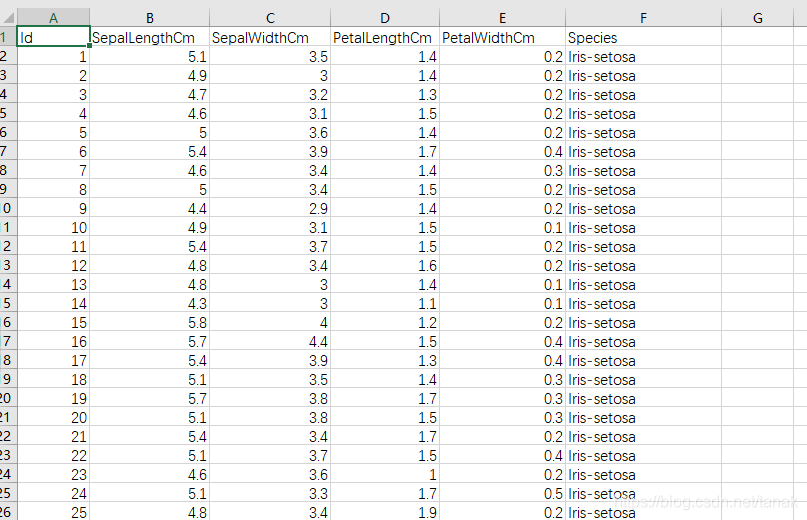The image size is (807, 520).
Task: Click the select-all corner triangle of the sheet
Action: [8, 18]
